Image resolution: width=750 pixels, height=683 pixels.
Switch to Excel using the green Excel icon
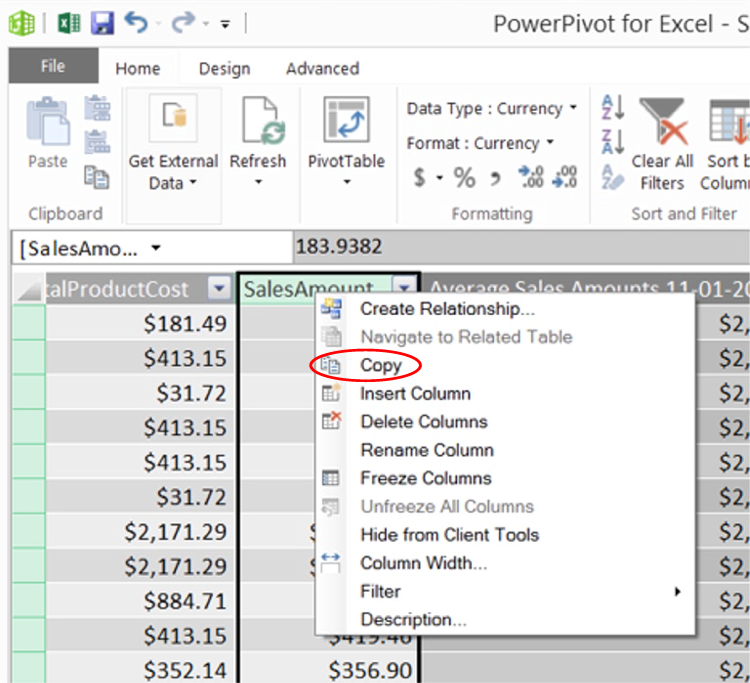[x=68, y=23]
